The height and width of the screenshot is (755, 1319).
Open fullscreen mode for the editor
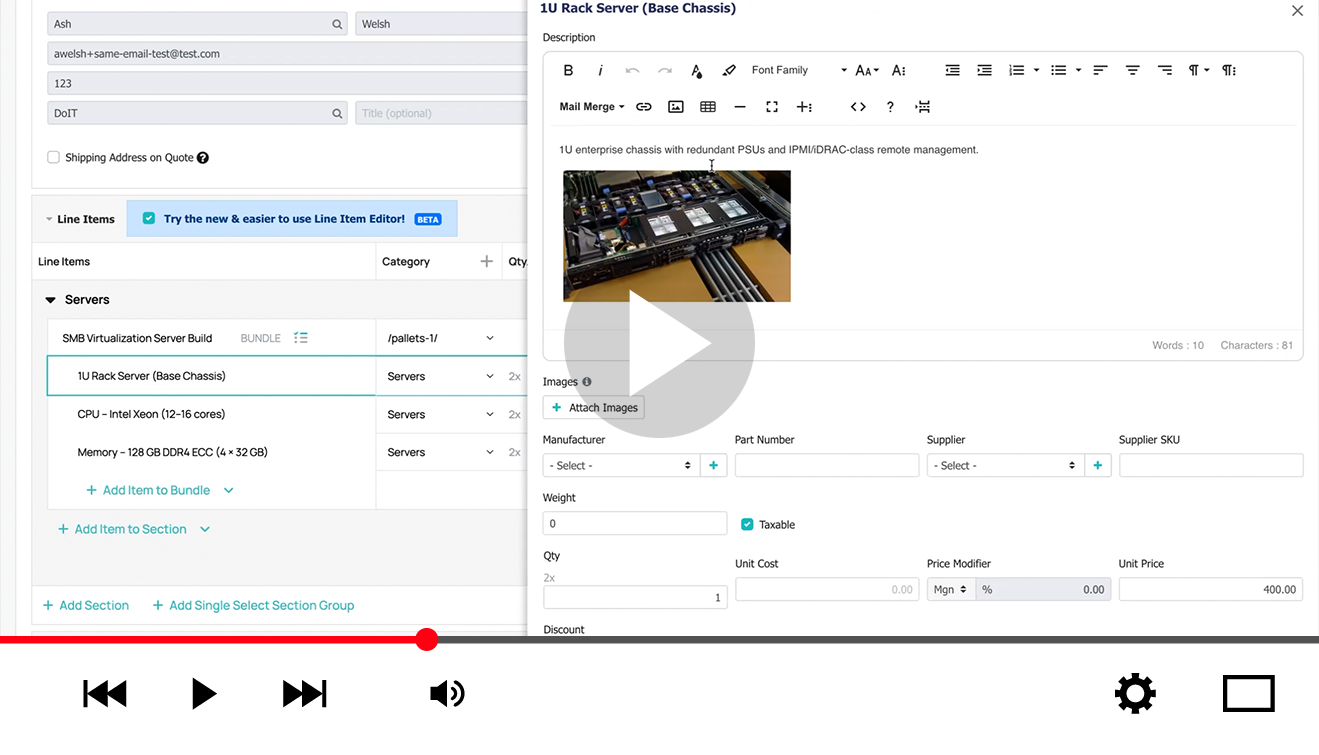point(772,107)
